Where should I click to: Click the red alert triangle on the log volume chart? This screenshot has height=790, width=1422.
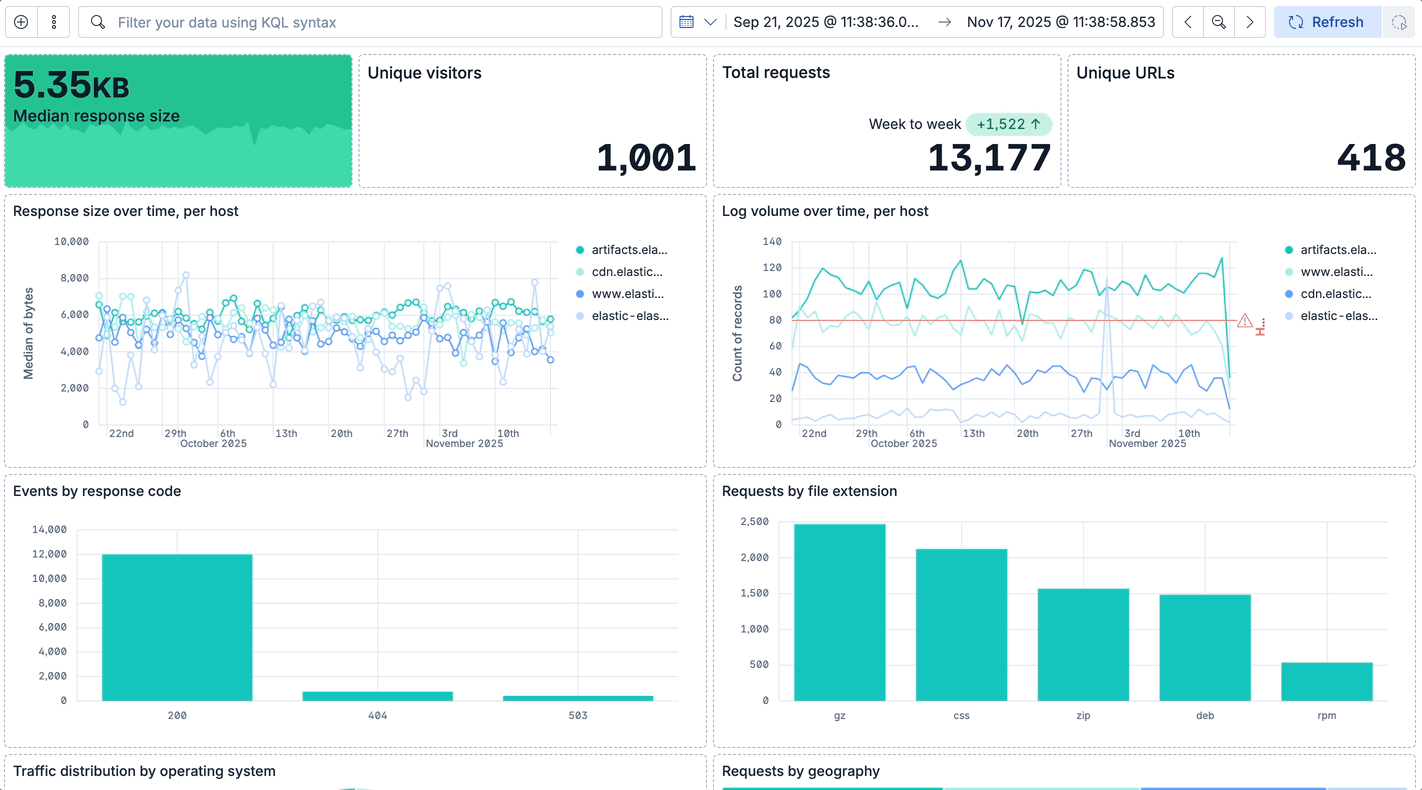pyautogui.click(x=1243, y=321)
